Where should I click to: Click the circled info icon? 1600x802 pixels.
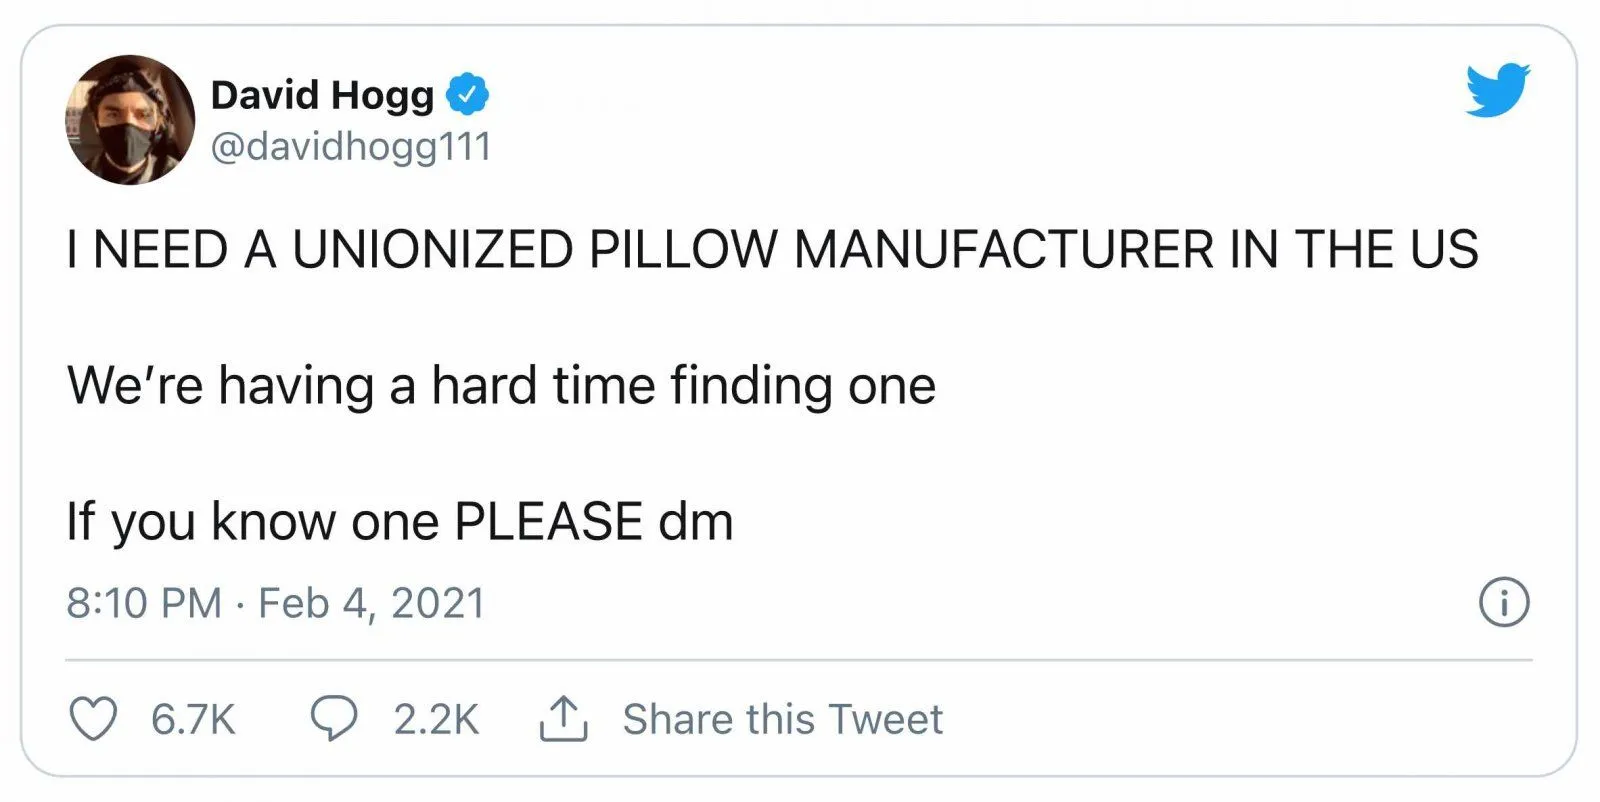click(x=1503, y=603)
